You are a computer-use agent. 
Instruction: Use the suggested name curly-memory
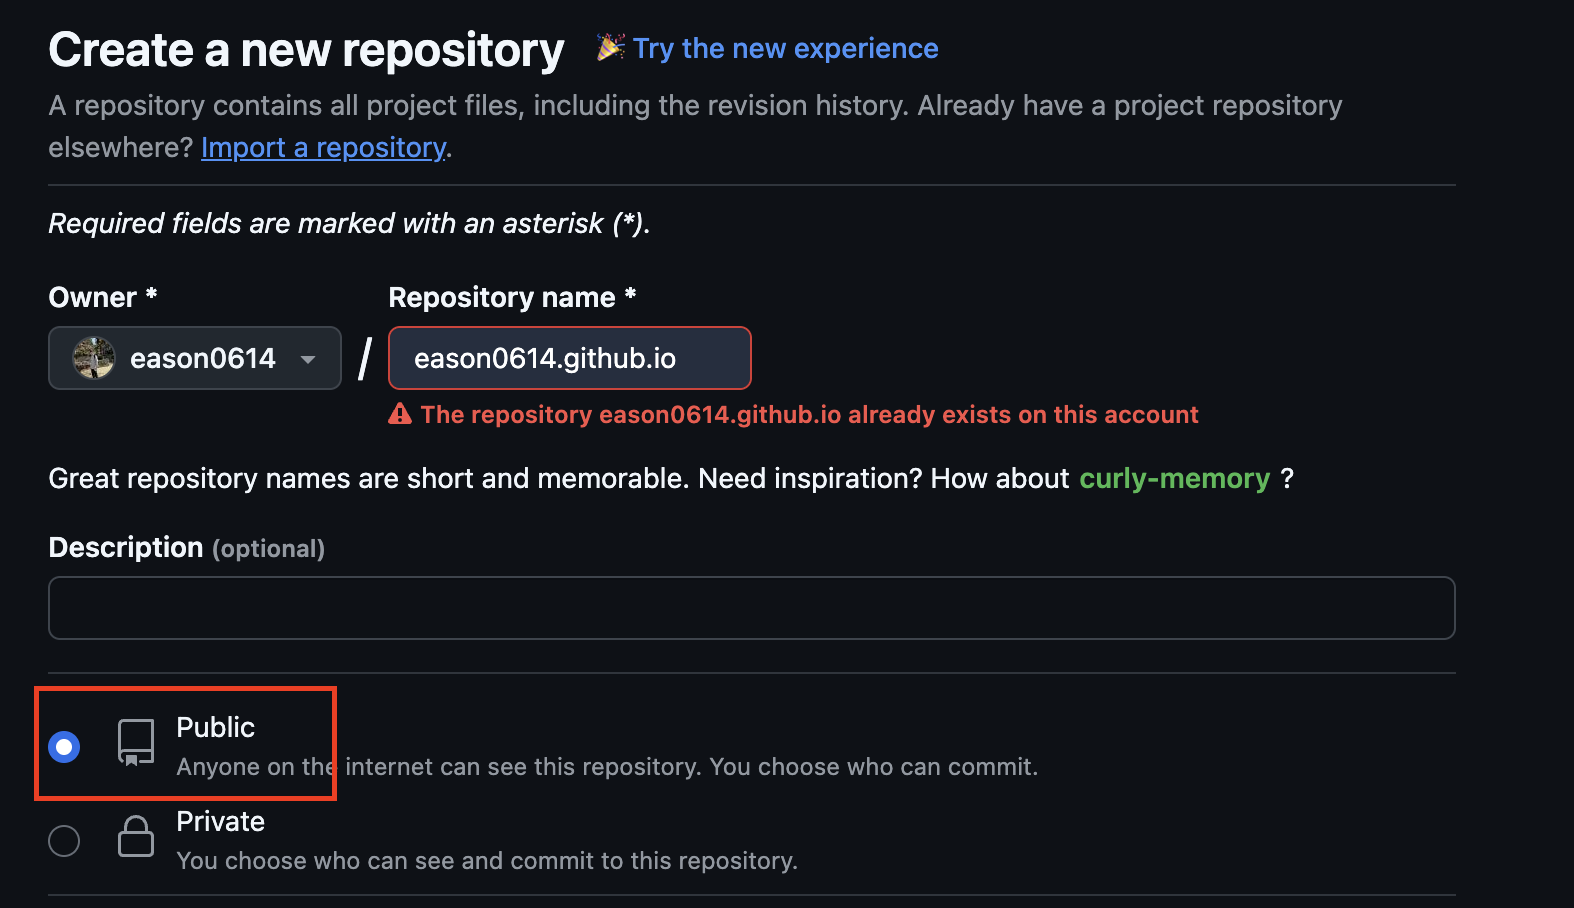coord(1174,478)
